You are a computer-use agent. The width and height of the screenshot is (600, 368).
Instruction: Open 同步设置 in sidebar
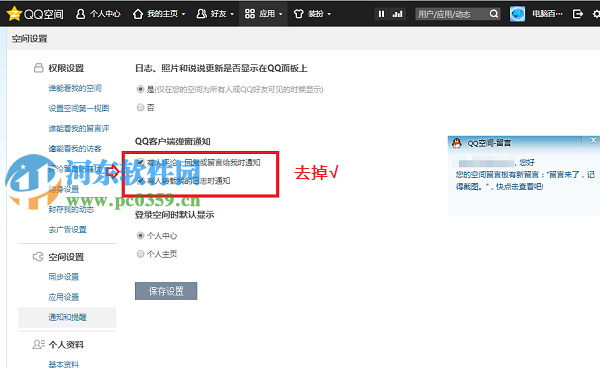[x=64, y=277]
